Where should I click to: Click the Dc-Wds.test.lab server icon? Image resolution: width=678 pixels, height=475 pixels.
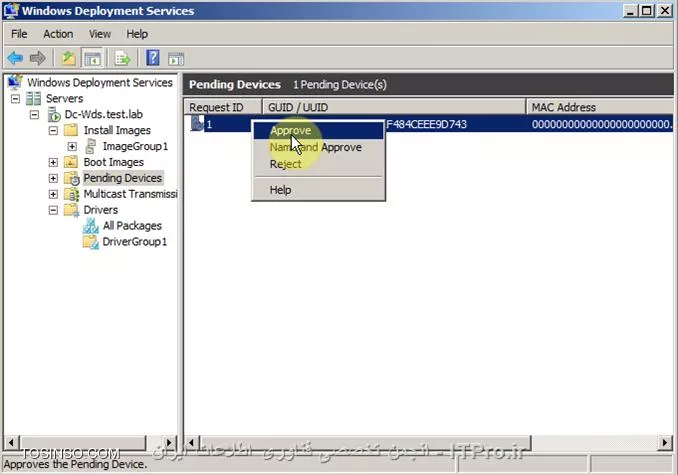pos(54,114)
